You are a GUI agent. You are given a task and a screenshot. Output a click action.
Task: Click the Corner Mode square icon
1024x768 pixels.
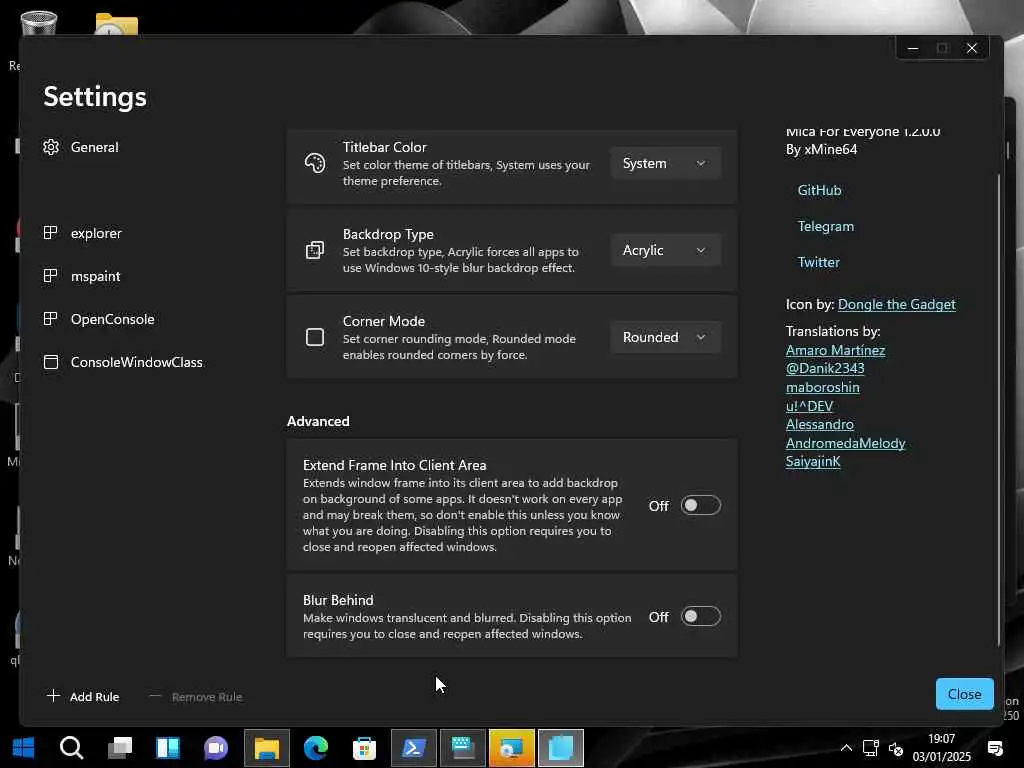[315, 337]
